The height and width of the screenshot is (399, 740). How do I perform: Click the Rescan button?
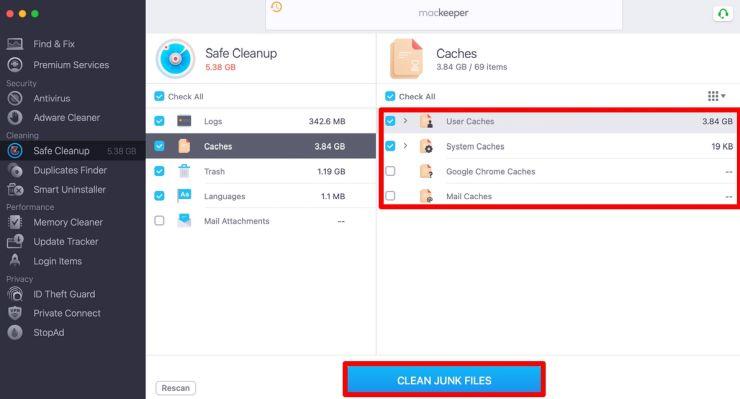click(x=176, y=388)
